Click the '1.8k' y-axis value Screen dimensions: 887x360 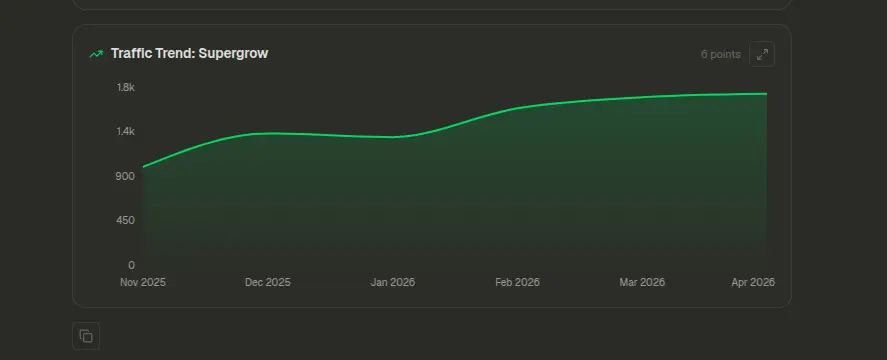[x=126, y=87]
